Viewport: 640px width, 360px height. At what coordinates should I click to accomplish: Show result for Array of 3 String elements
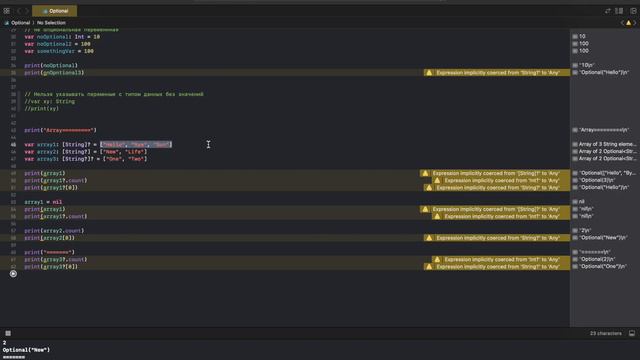click(575, 144)
